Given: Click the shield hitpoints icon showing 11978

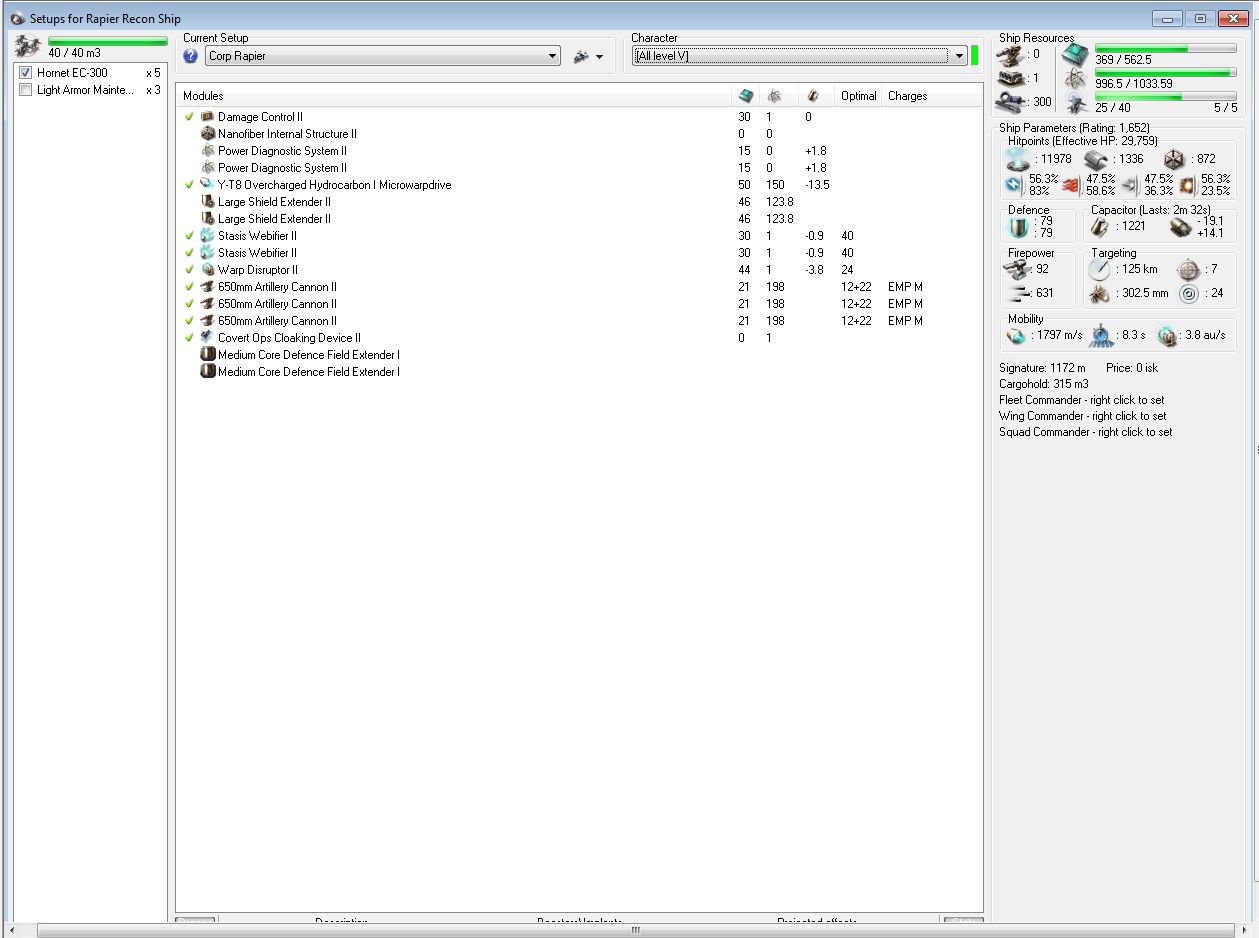Looking at the screenshot, I should click(x=1019, y=159).
